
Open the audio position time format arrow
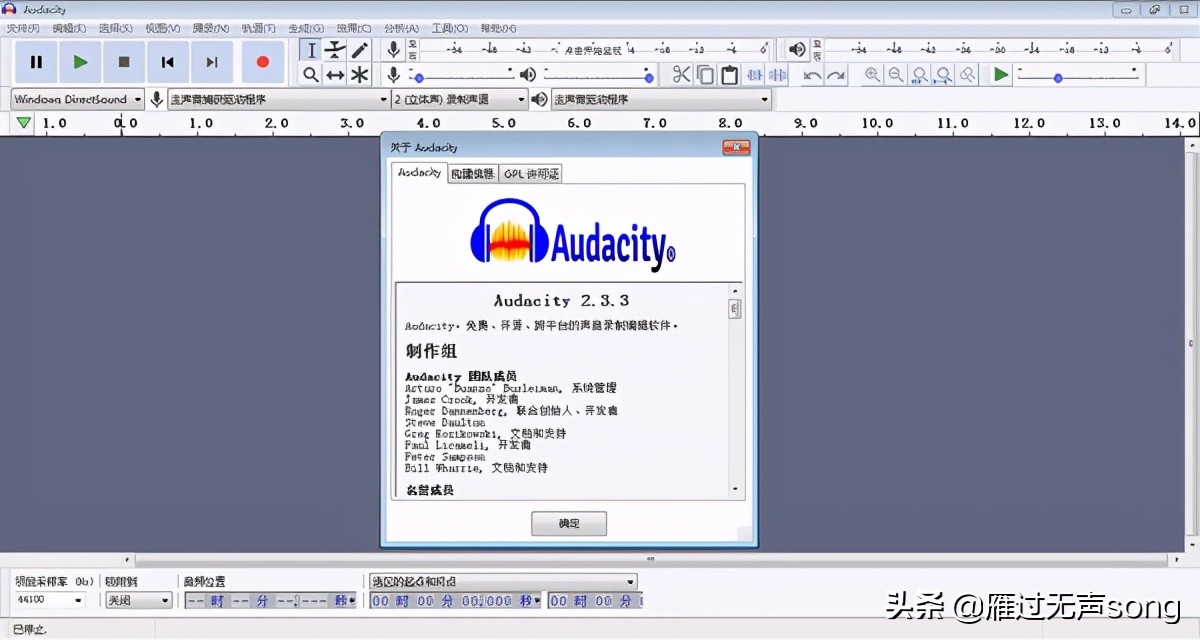352,600
